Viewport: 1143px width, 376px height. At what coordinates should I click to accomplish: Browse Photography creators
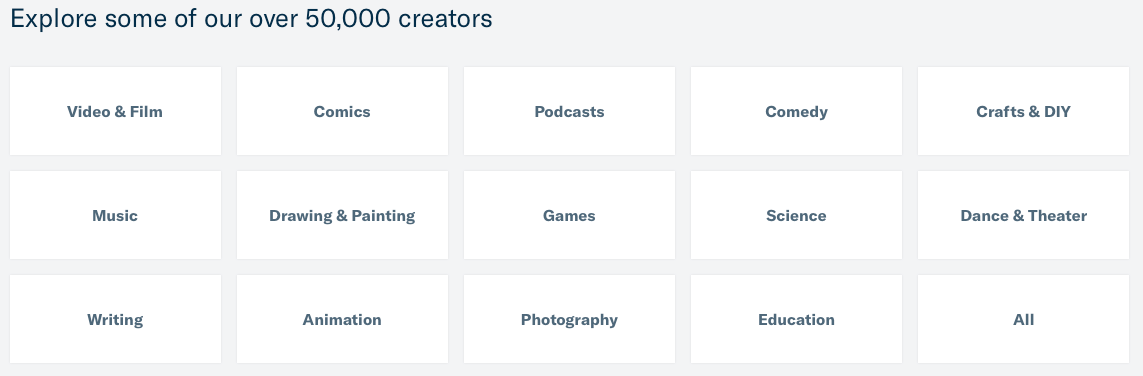(569, 319)
